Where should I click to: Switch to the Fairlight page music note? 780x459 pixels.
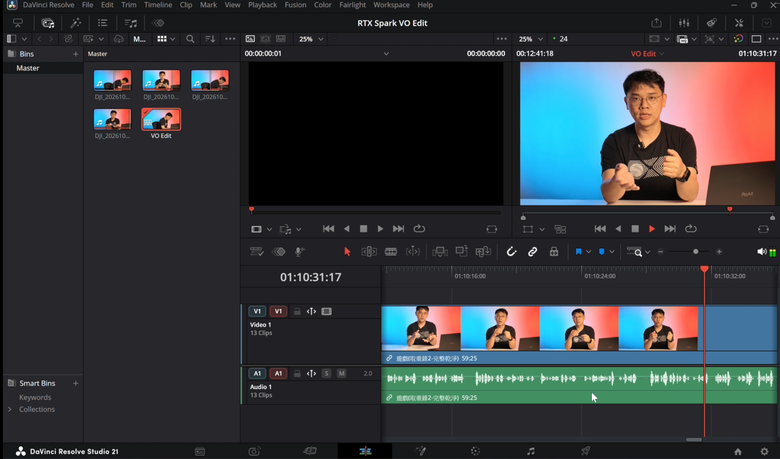(531, 451)
